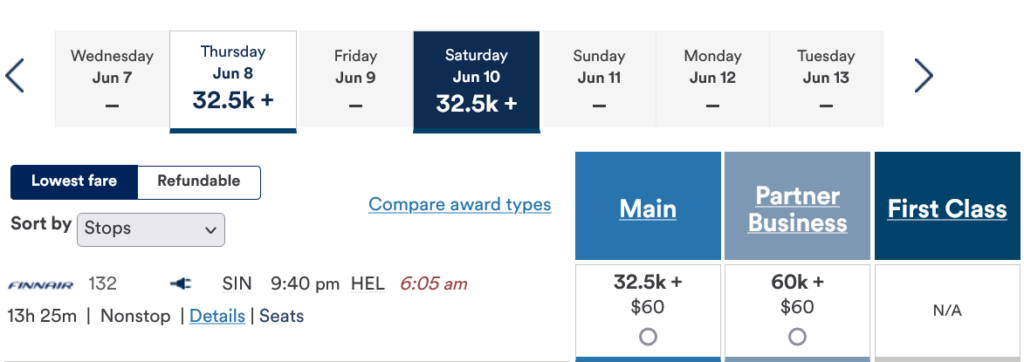Image resolution: width=1024 pixels, height=362 pixels.
Task: Choose Tuesday Jun 13 date tab
Action: 826,79
